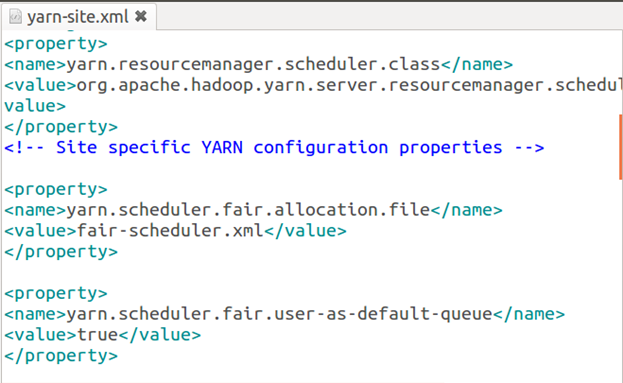
Task: Click the property tag above user-as-default-queue
Action: click(x=56, y=293)
